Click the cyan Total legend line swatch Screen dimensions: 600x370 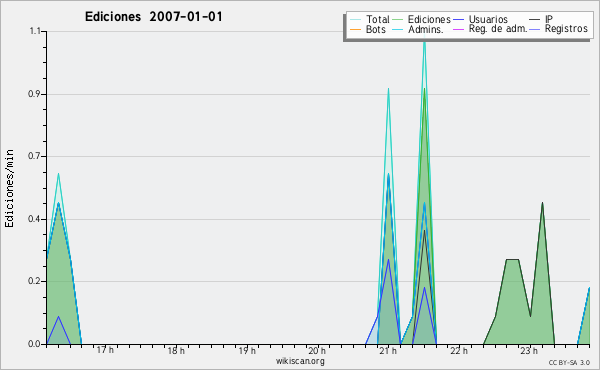click(x=355, y=20)
